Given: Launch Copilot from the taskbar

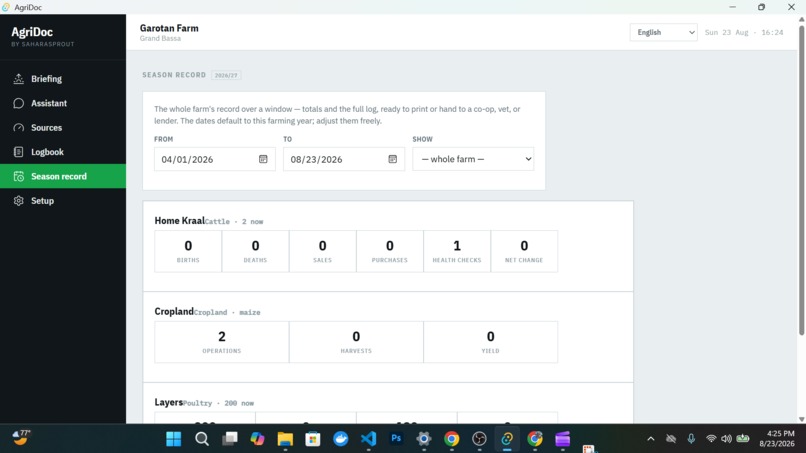Looking at the screenshot, I should coord(258,439).
